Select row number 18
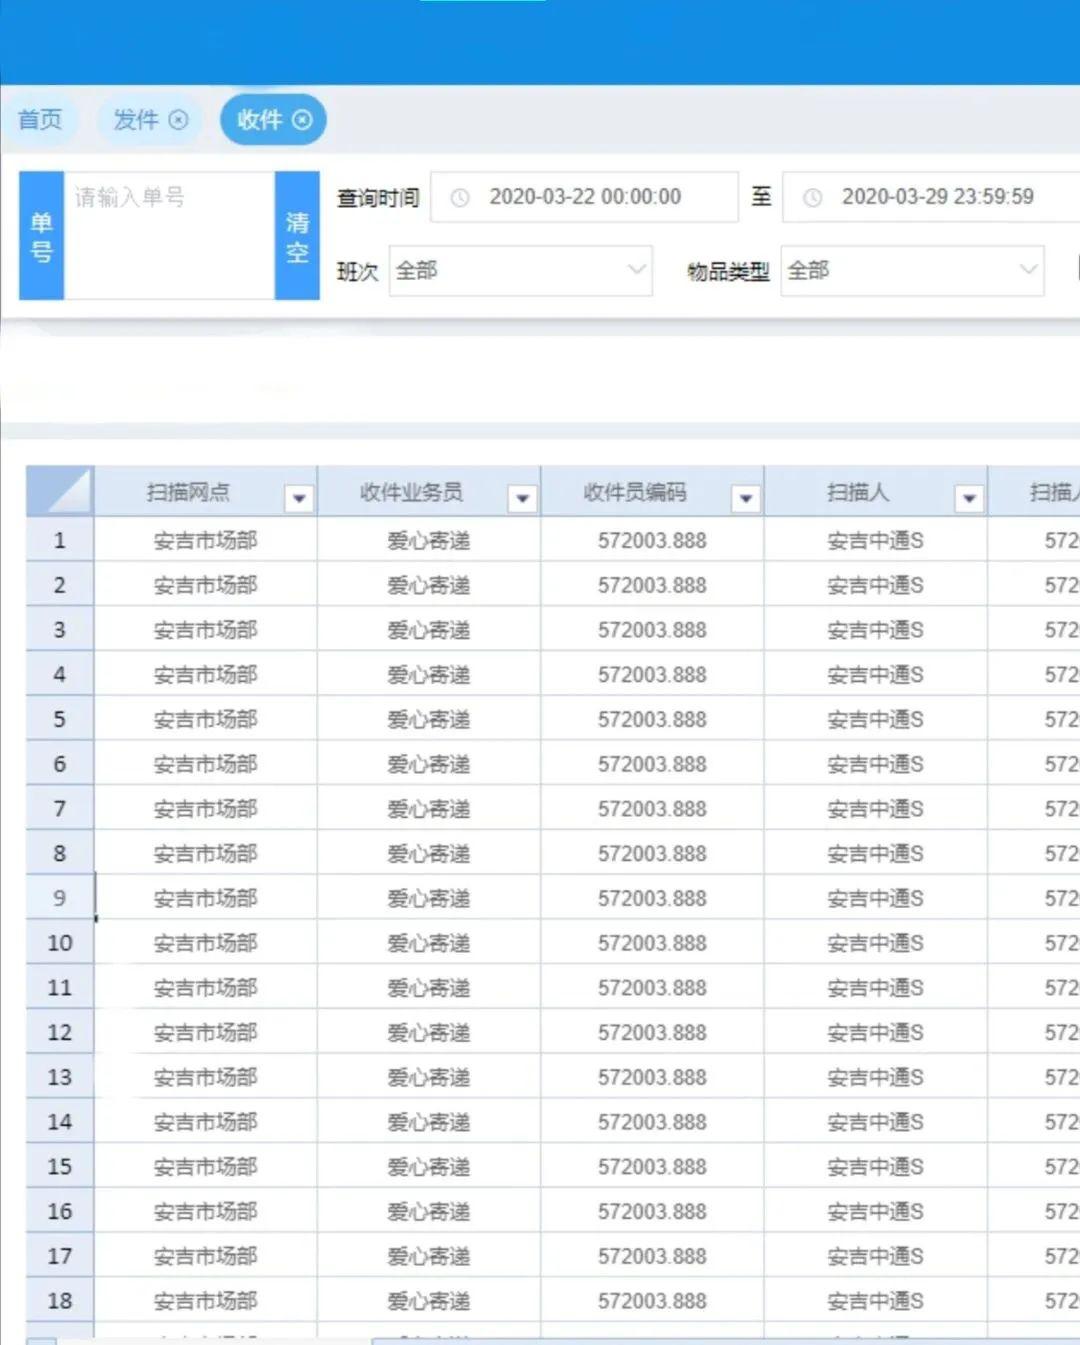1080x1345 pixels. (x=60, y=1300)
